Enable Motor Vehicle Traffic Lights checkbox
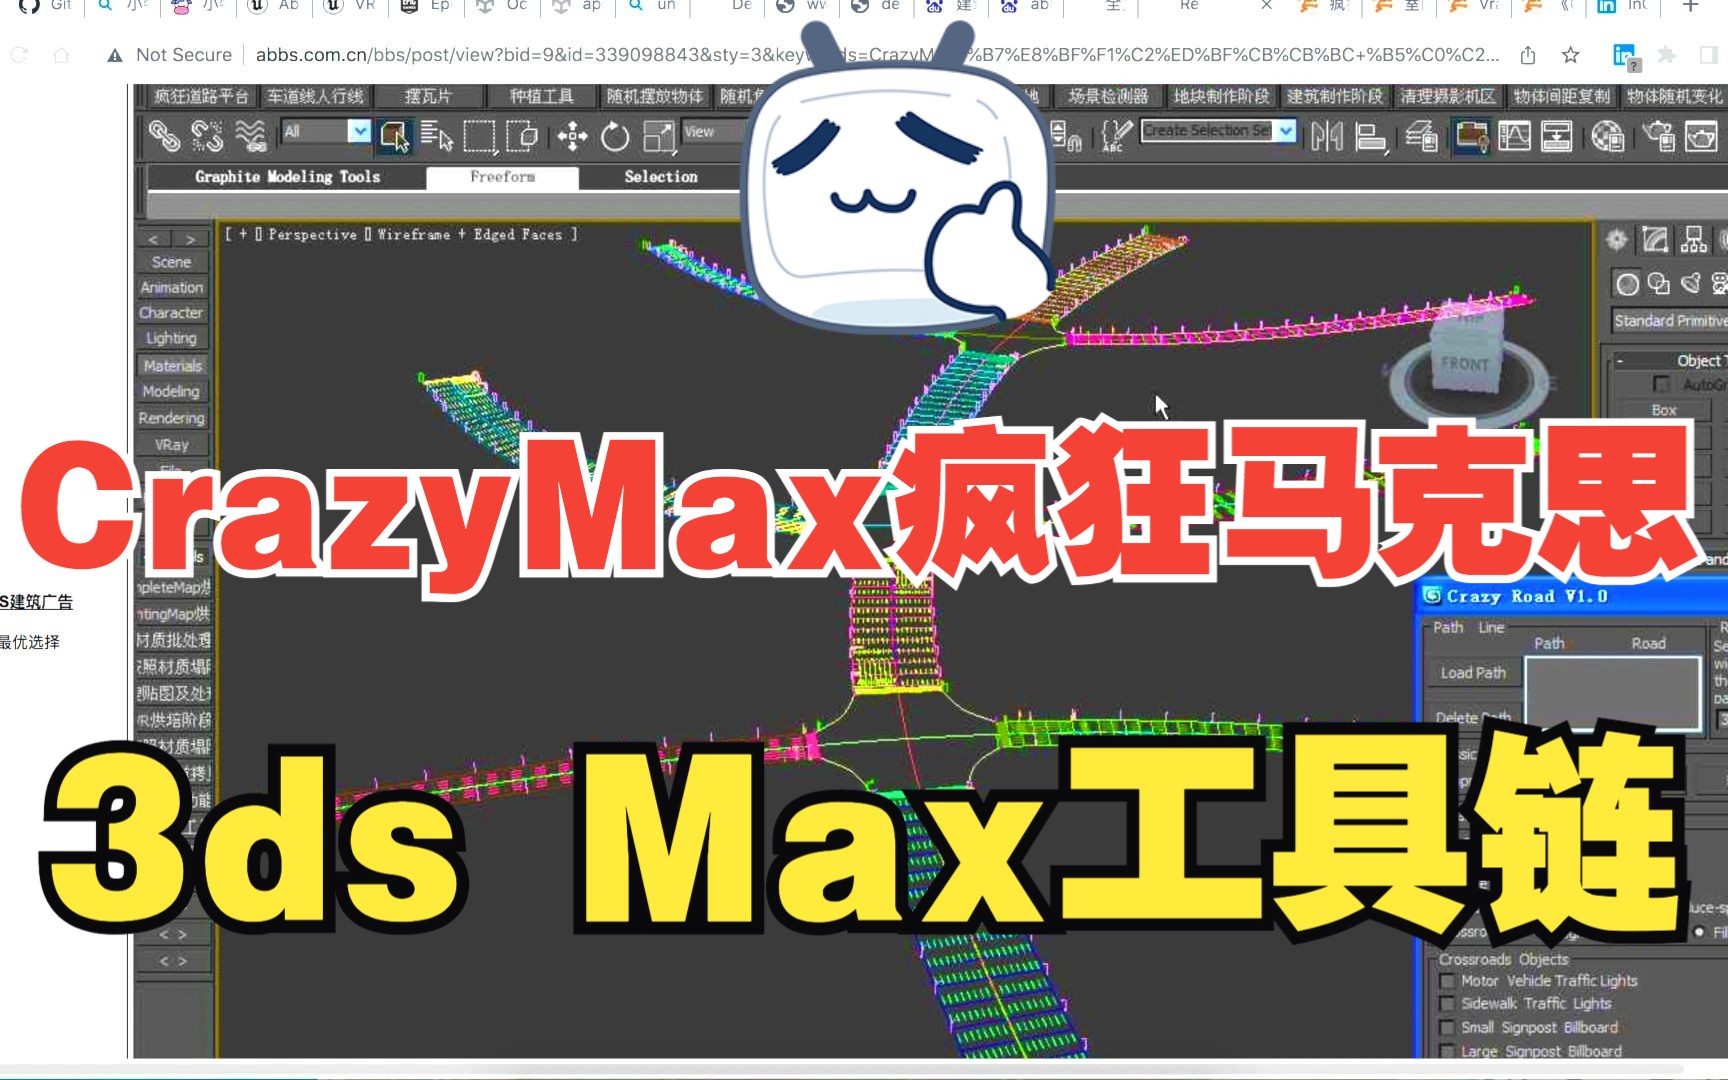The width and height of the screenshot is (1728, 1080). (1447, 981)
